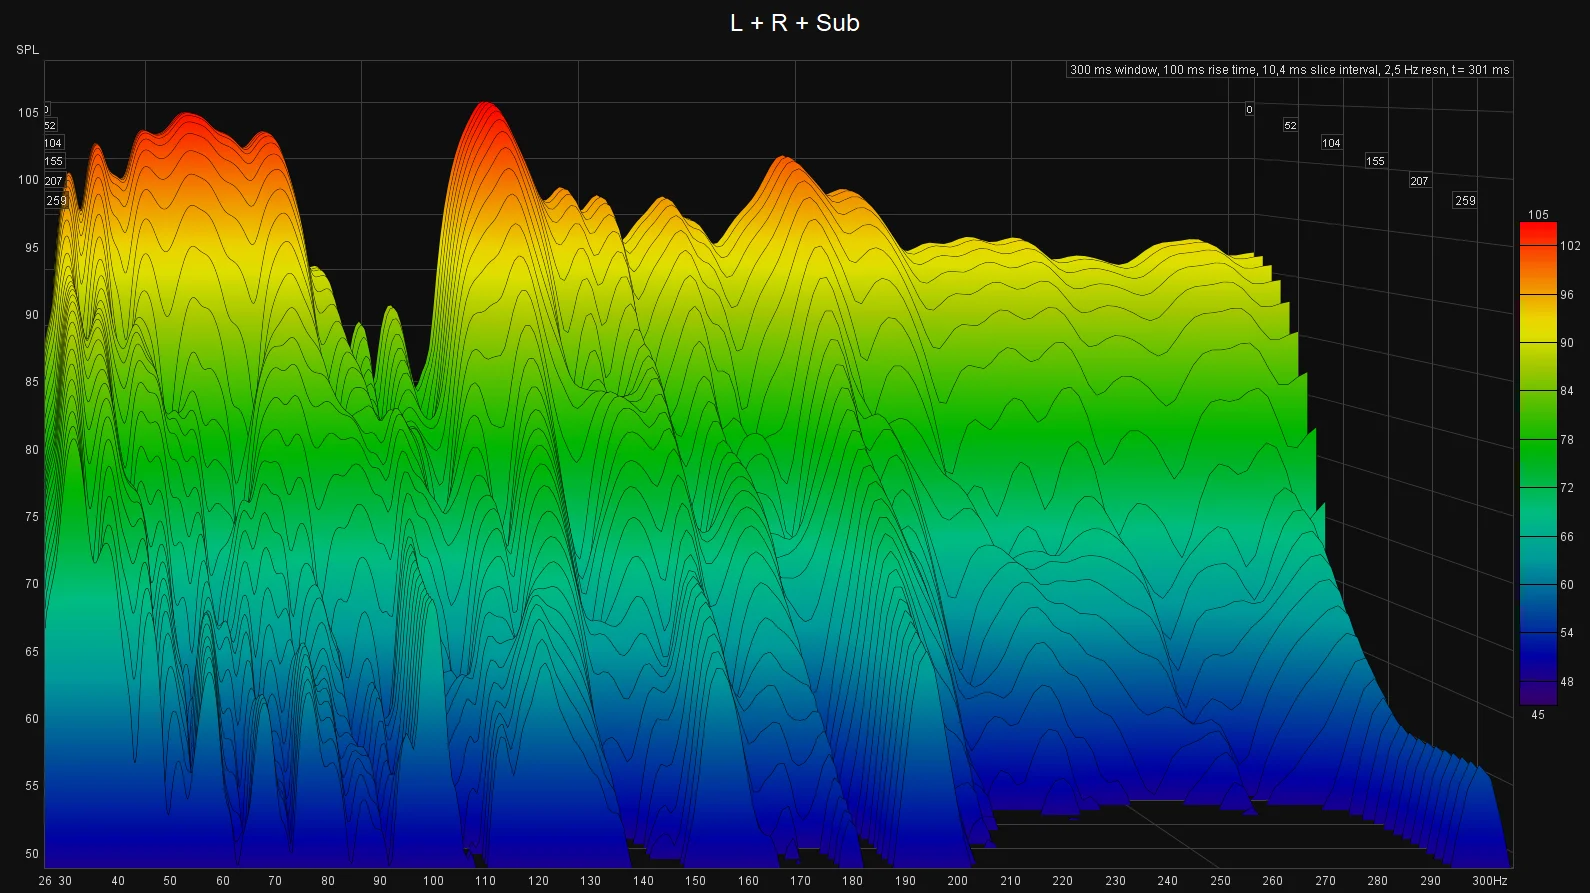Screen dimensions: 1590x893
Task: Click the 155 ms marker below the info text
Action: point(1376,161)
